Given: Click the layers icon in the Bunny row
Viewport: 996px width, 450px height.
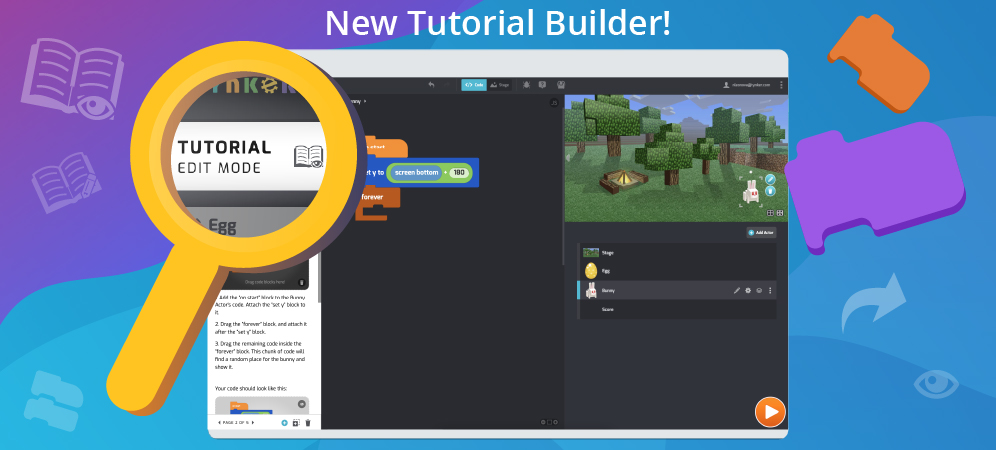Looking at the screenshot, I should [x=758, y=290].
